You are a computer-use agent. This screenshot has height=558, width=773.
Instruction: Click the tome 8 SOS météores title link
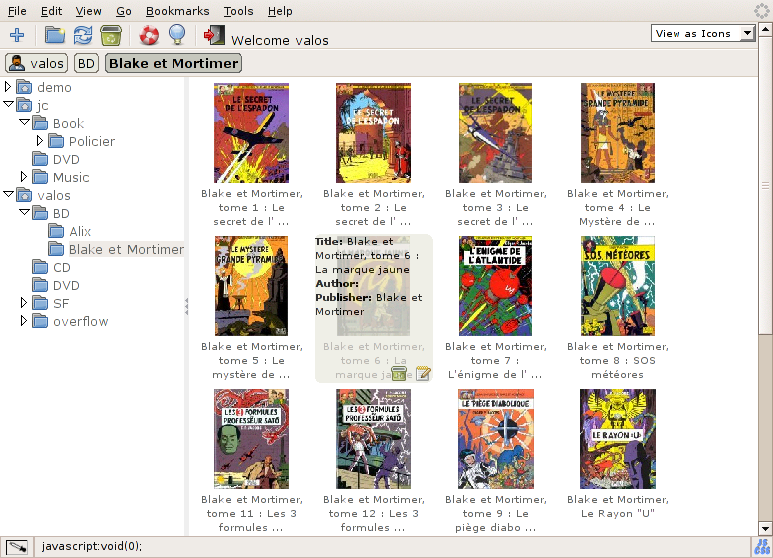(618, 361)
